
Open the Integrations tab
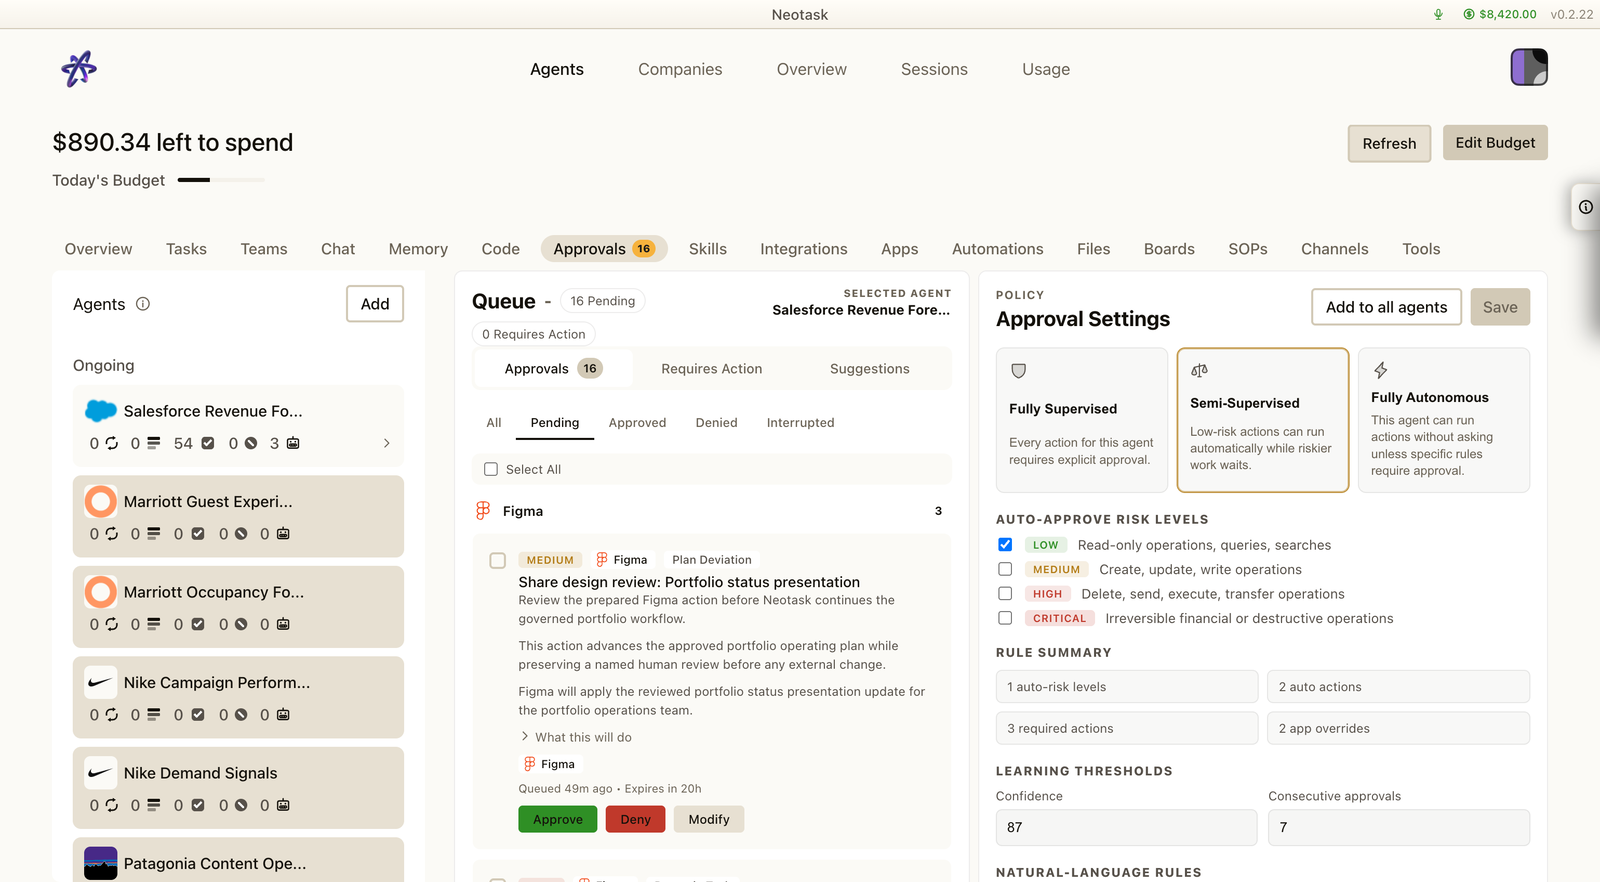[x=804, y=249]
